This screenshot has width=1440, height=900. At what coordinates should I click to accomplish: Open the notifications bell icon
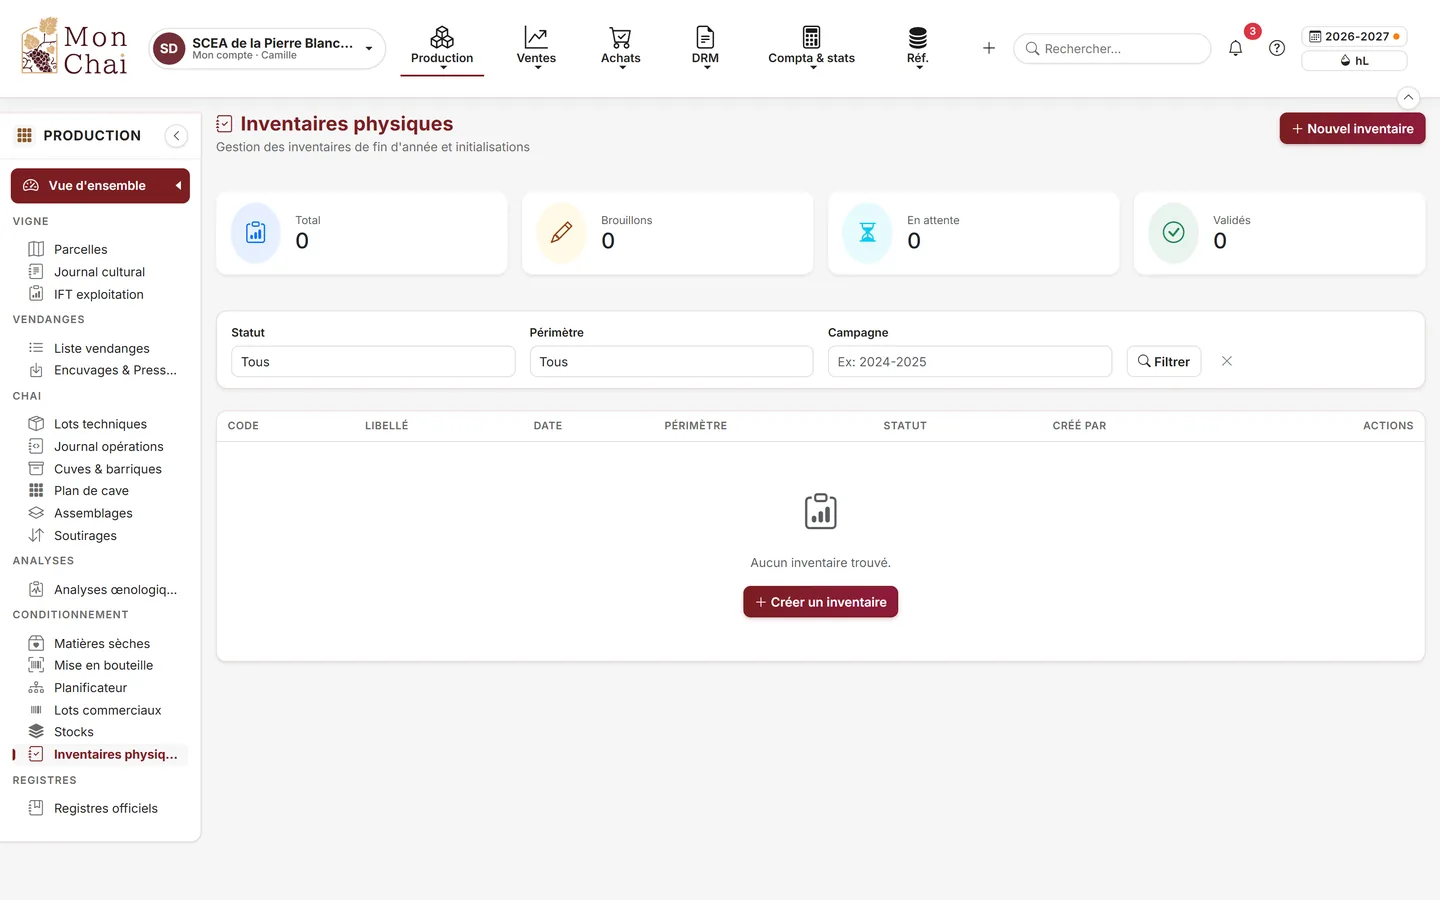point(1235,48)
